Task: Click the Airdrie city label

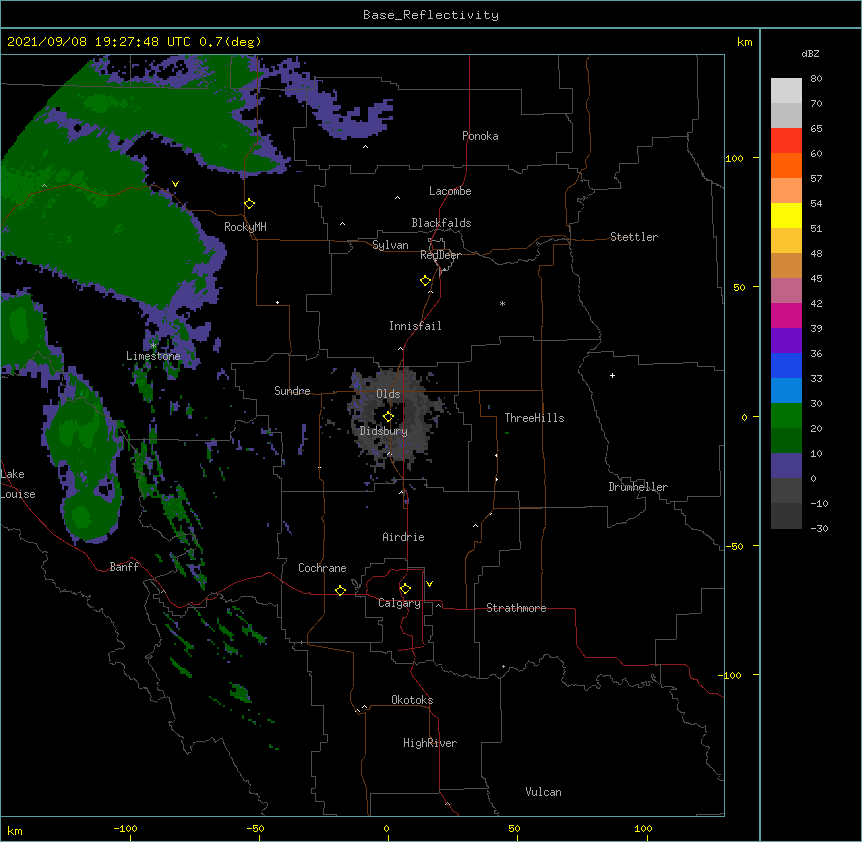Action: coord(404,537)
